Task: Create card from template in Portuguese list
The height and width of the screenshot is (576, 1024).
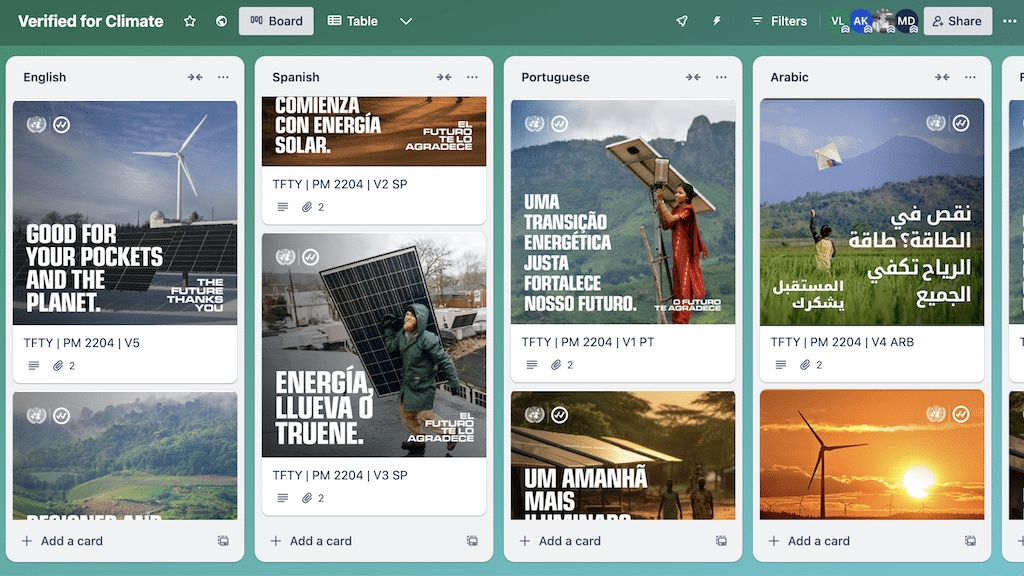Action: (721, 541)
